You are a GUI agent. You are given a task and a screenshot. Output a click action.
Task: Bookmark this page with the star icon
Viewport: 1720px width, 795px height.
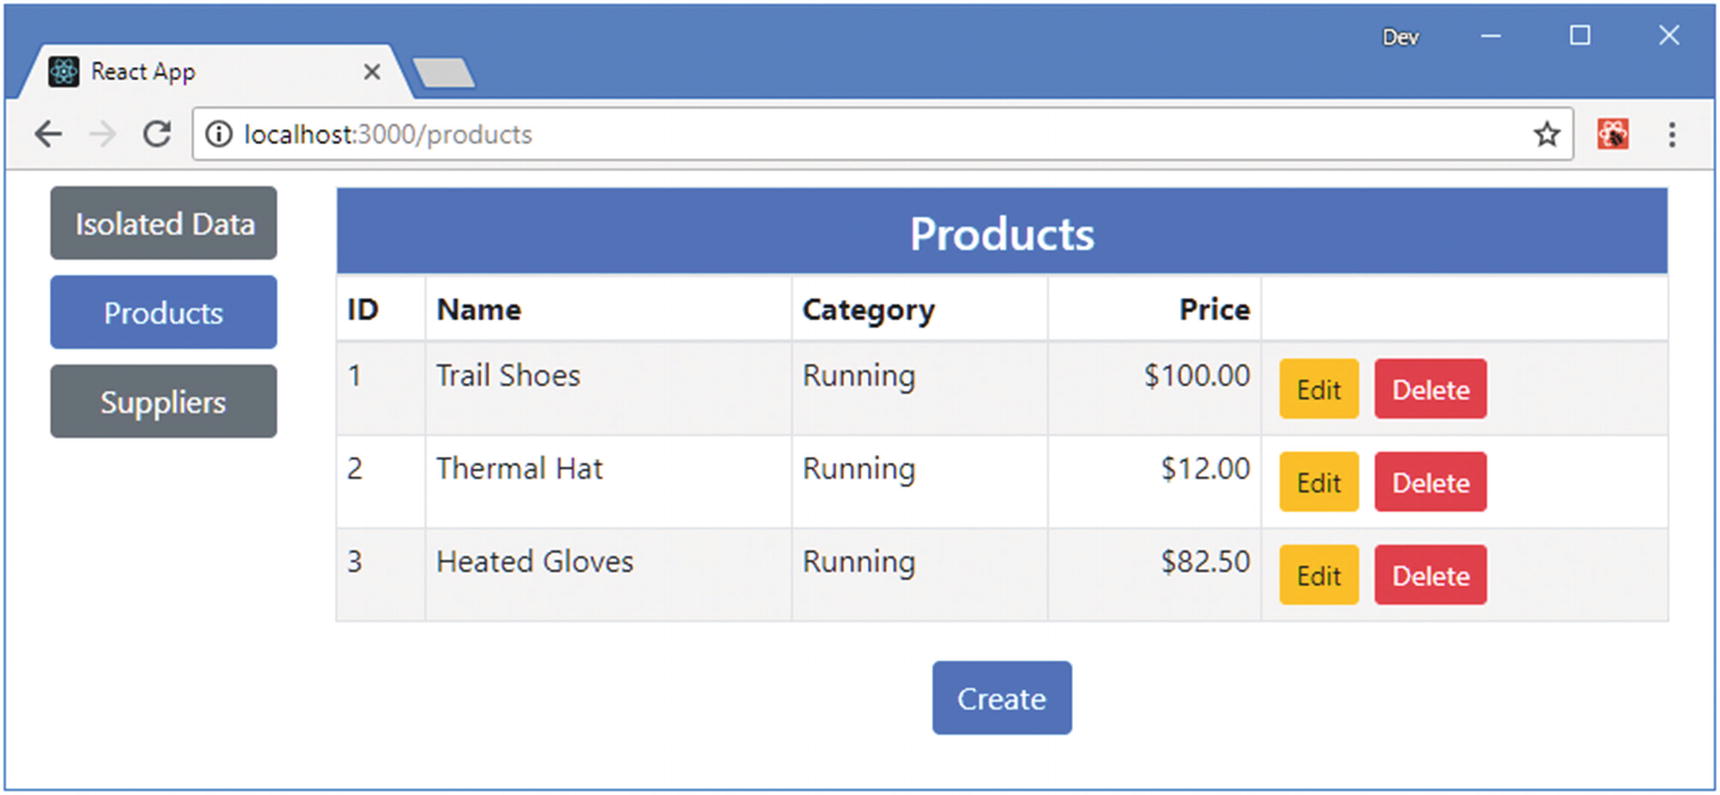[x=1546, y=134]
